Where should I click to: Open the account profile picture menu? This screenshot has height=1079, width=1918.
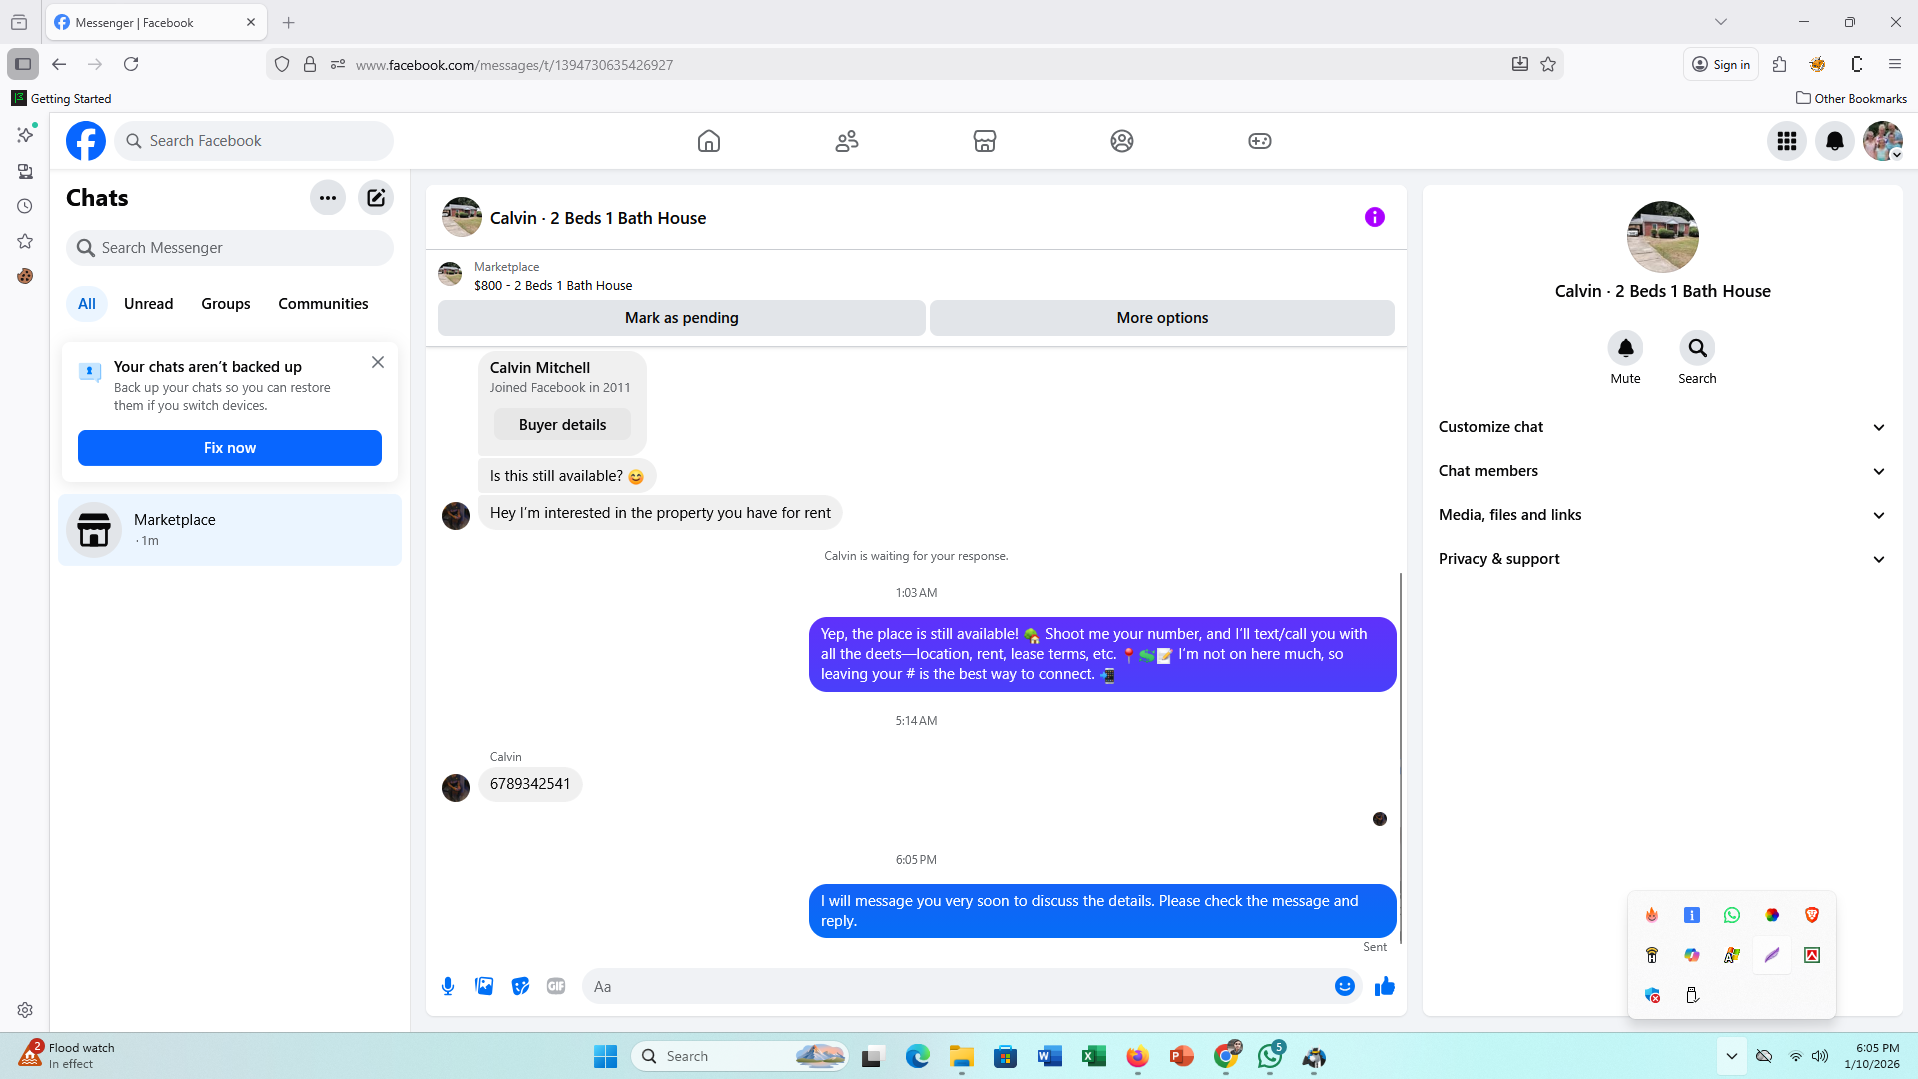click(1883, 141)
